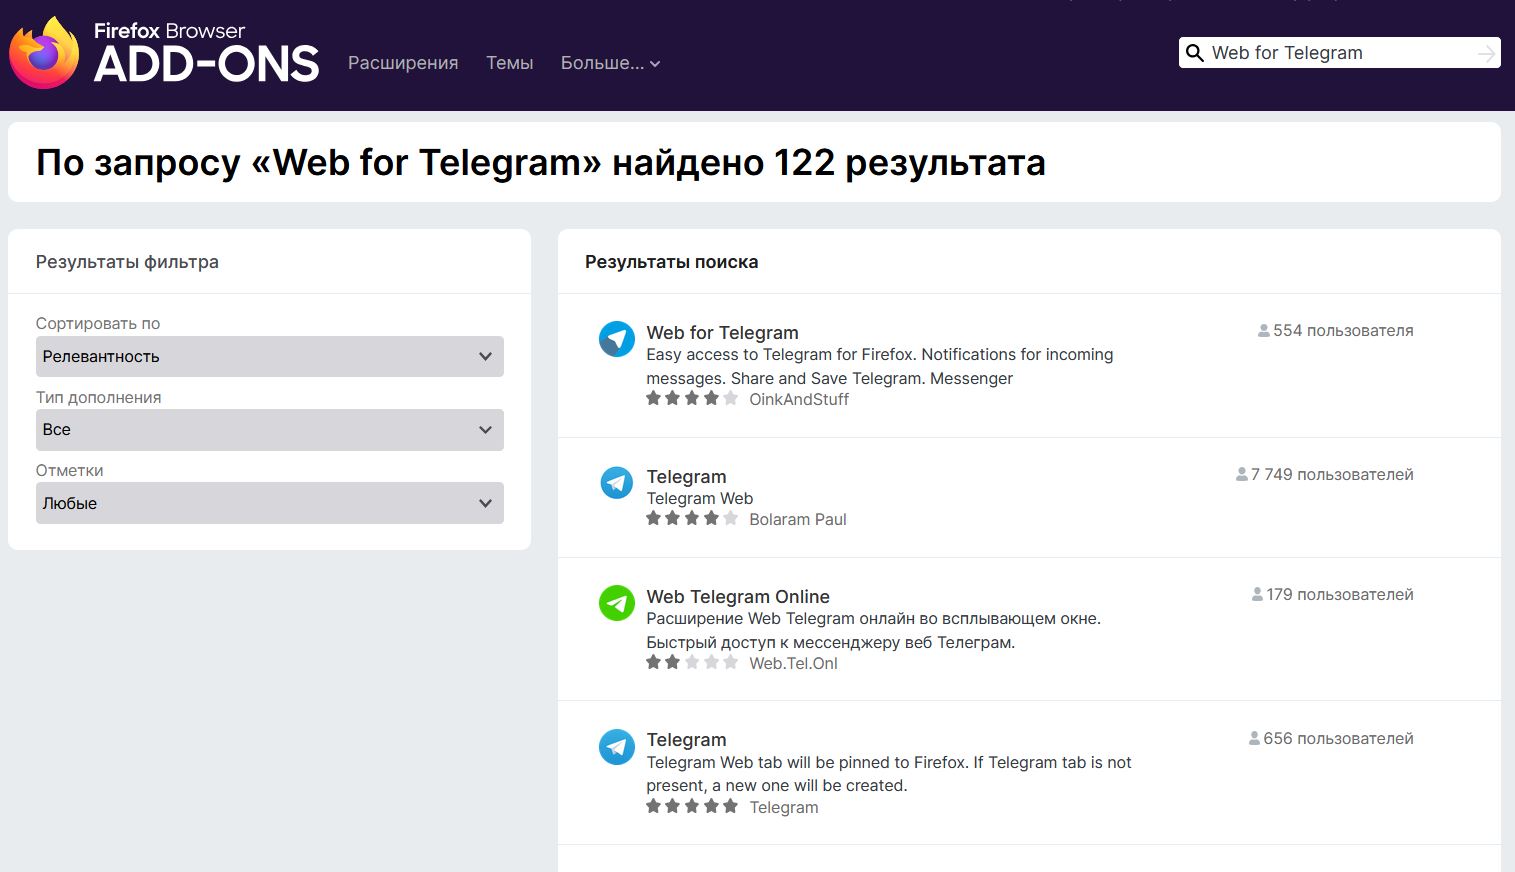Open the add-on type Все dropdown
This screenshot has height=872, width=1515.
269,430
